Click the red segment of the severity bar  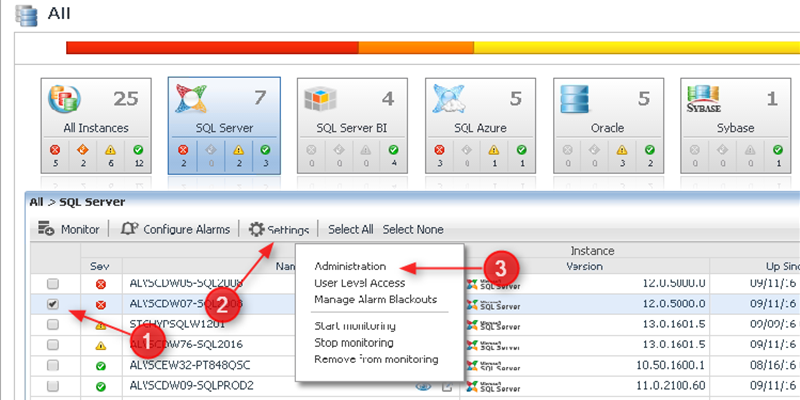212,48
